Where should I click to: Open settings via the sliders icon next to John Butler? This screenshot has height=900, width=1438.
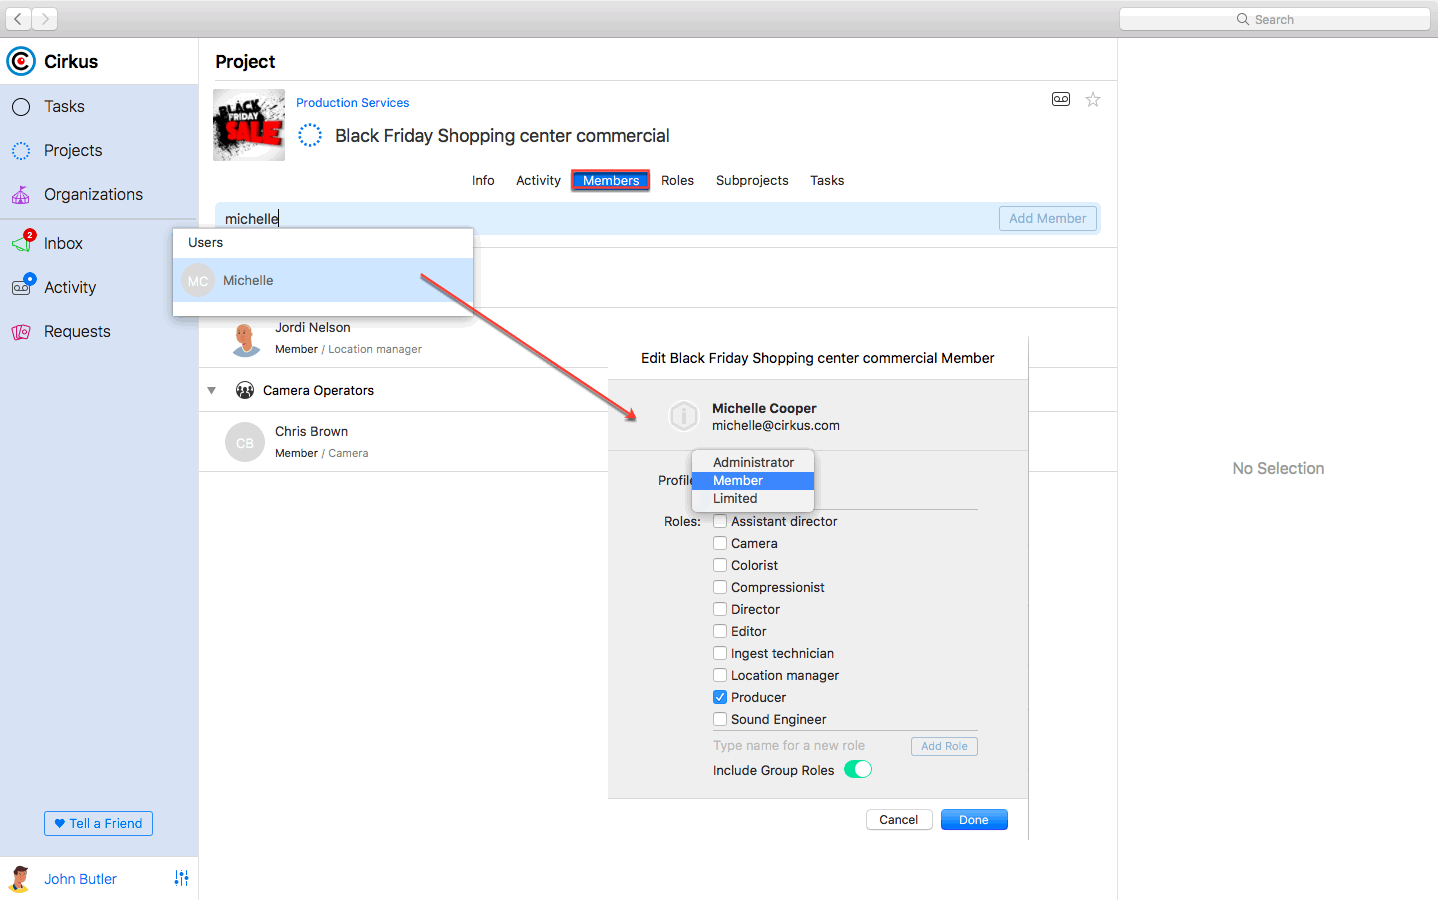181,878
